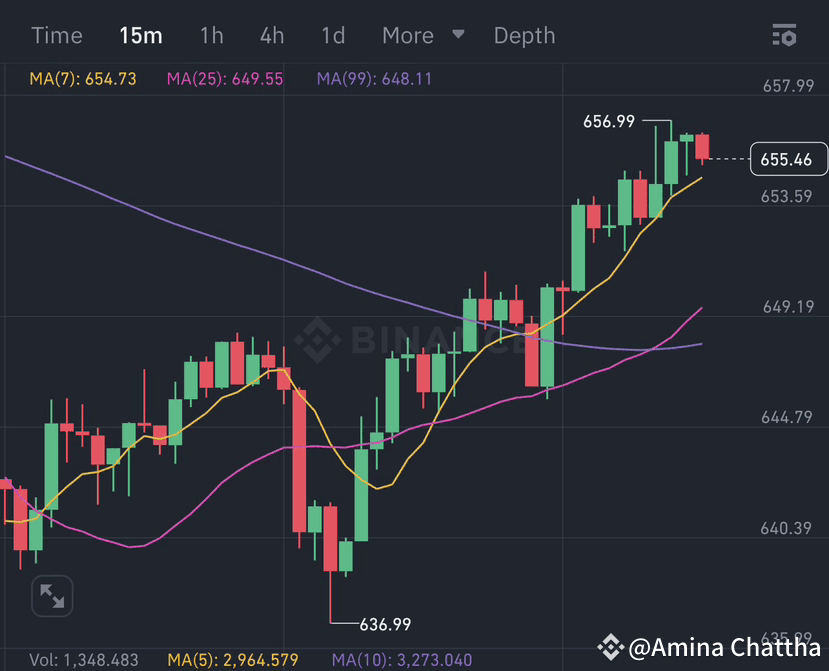
Task: Select the 4h timeframe
Action: 271,35
